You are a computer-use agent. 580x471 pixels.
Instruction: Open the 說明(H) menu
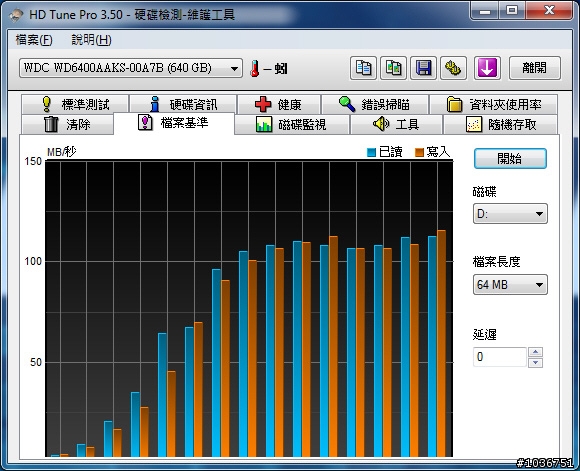(91, 40)
